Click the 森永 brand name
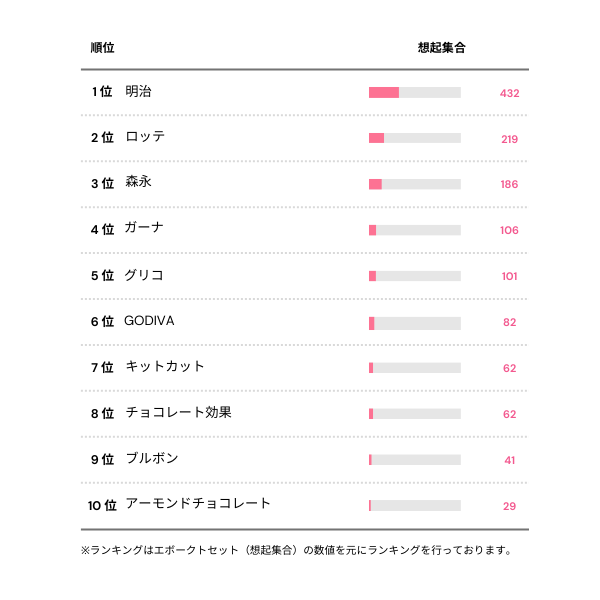The image size is (600, 600). click(x=138, y=183)
